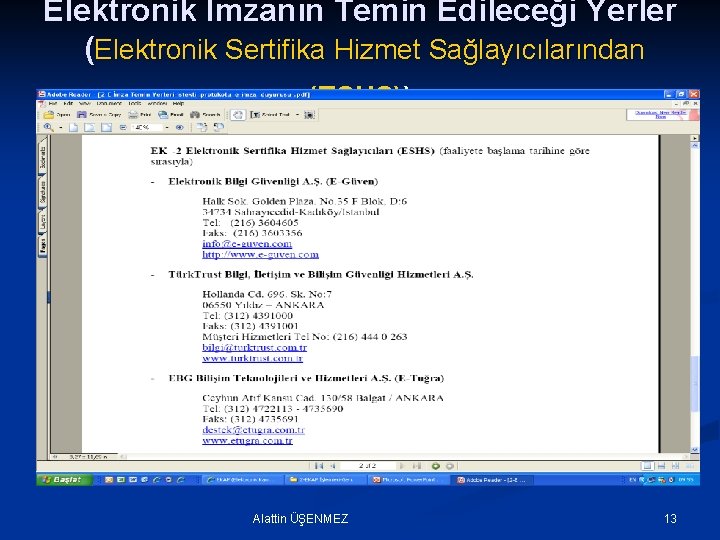Expand the zoom tool dropdown arrow
The width and height of the screenshot is (720, 540).
point(61,128)
